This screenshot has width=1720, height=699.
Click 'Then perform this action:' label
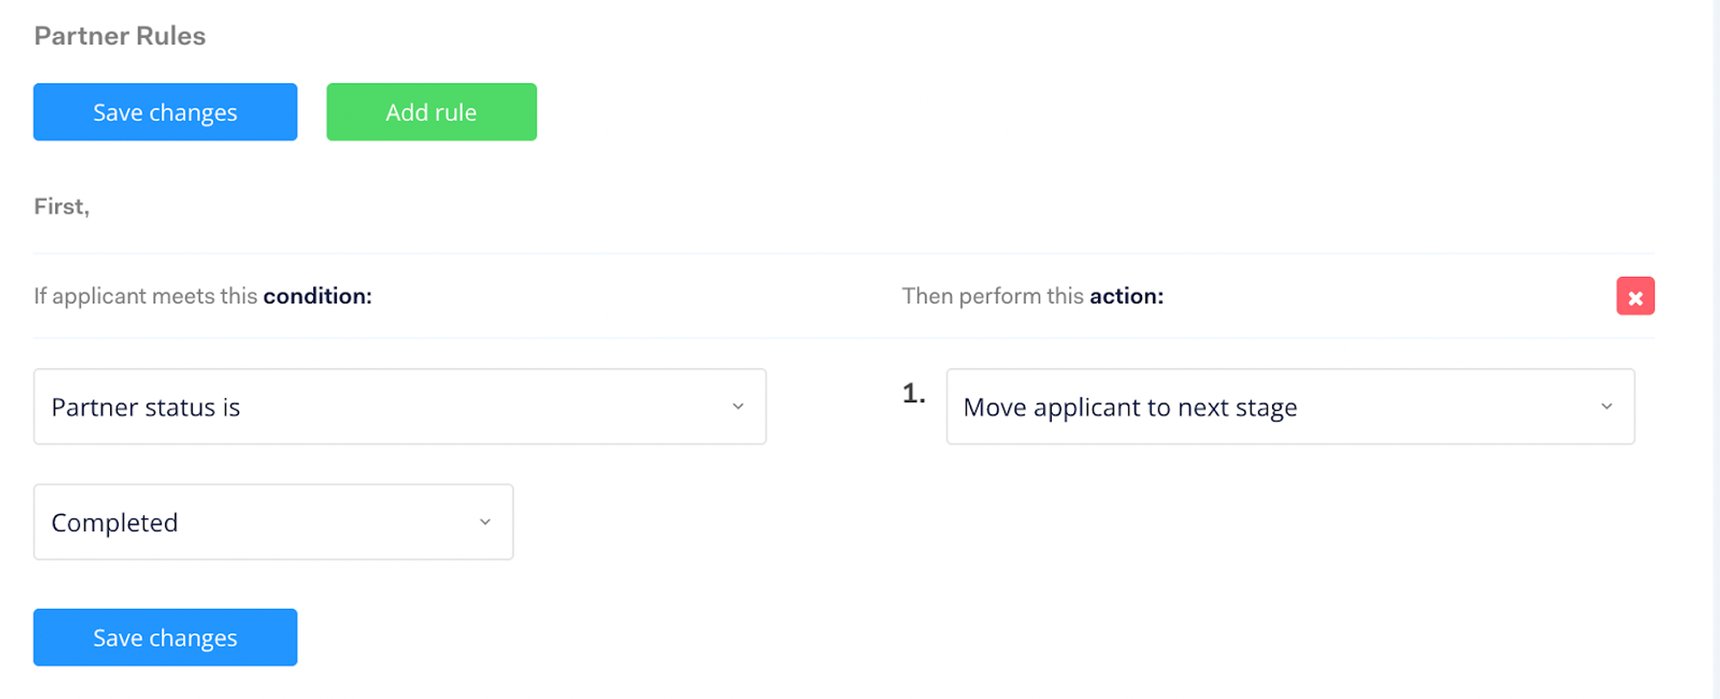1033,296
